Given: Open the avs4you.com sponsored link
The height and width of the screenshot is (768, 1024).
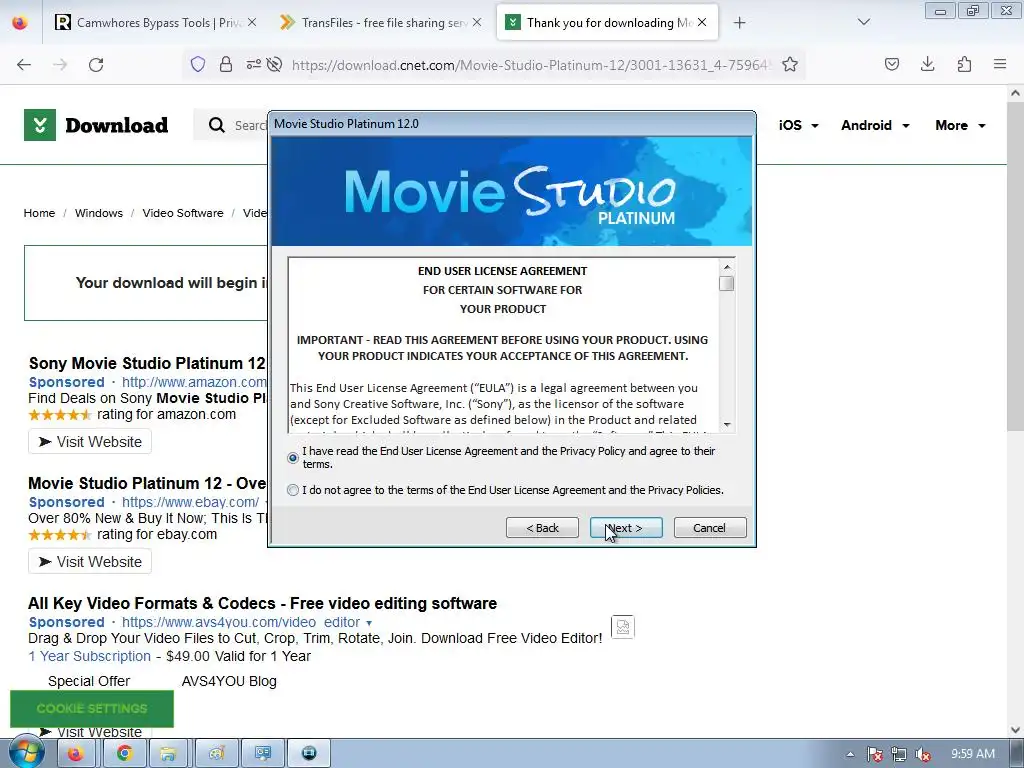Looking at the screenshot, I should pos(241,622).
